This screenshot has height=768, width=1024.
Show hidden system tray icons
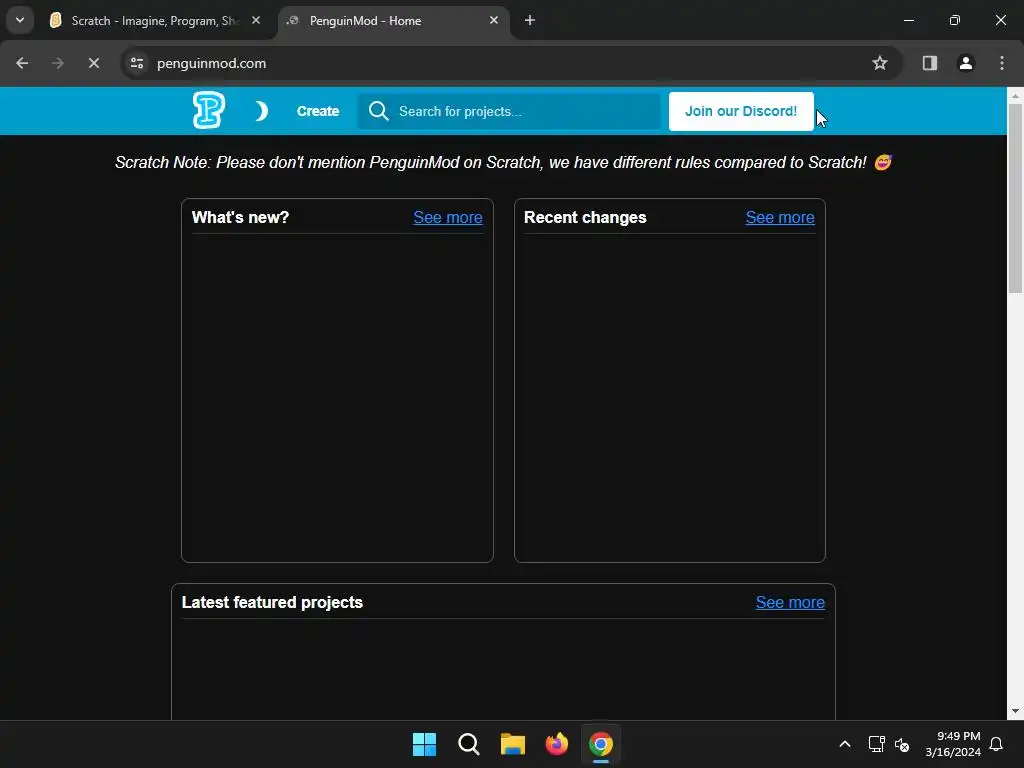coord(844,744)
